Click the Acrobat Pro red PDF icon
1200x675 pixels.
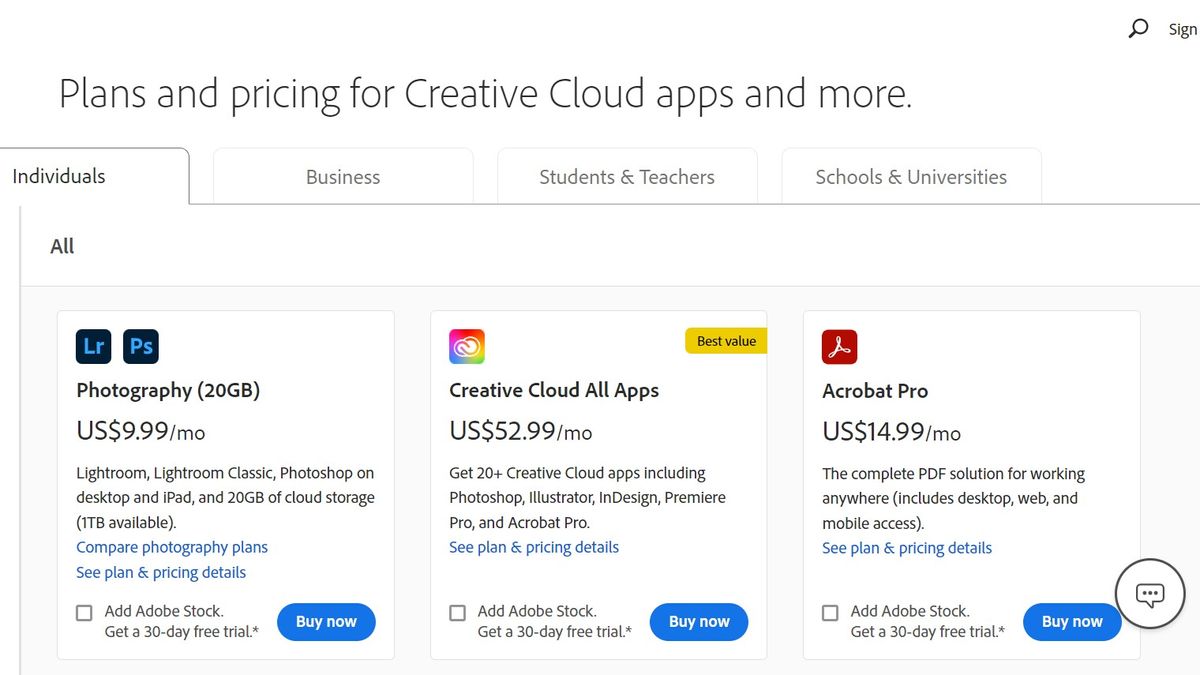[839, 346]
